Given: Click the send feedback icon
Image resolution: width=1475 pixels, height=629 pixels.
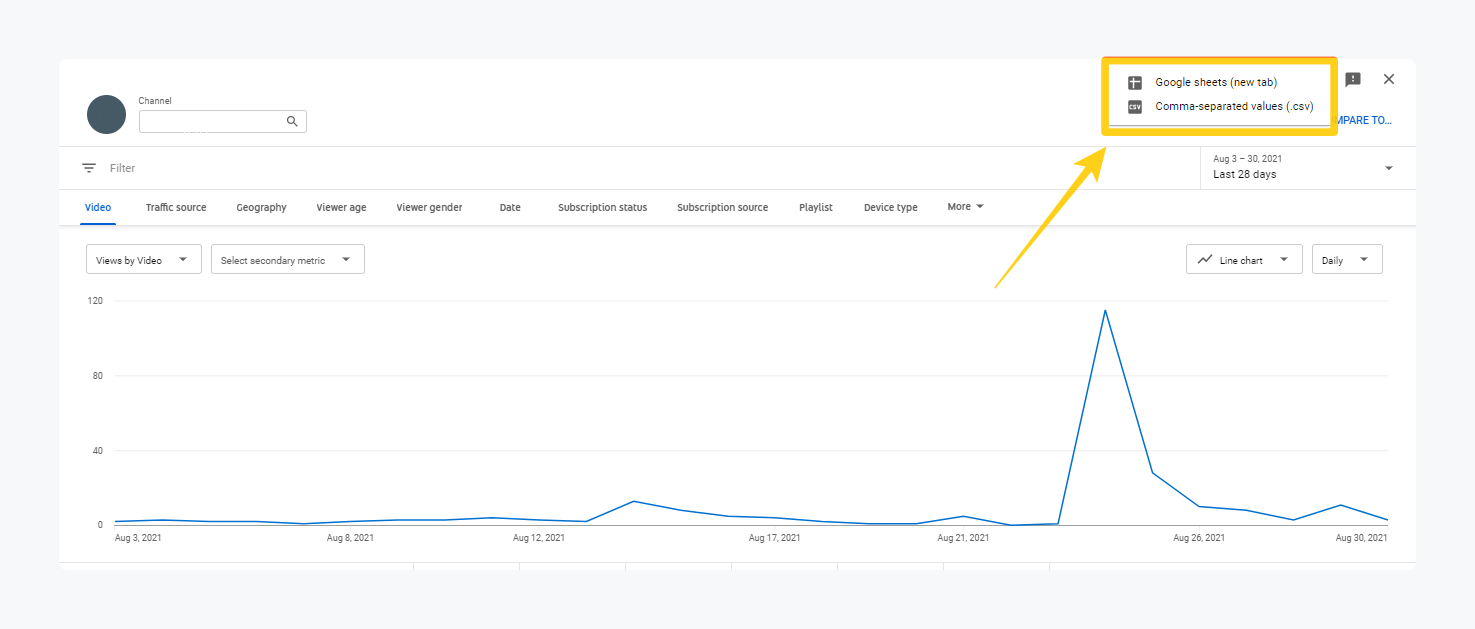Looking at the screenshot, I should pyautogui.click(x=1352, y=80).
